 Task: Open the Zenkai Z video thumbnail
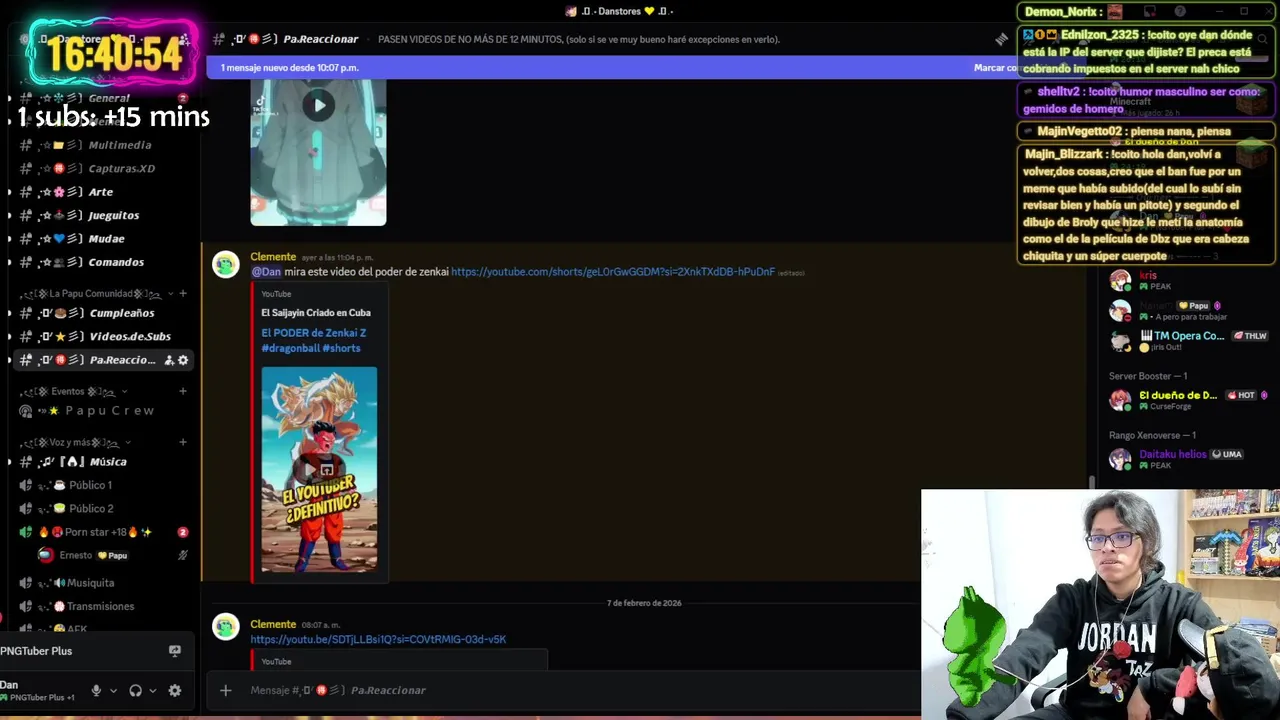[x=319, y=469]
